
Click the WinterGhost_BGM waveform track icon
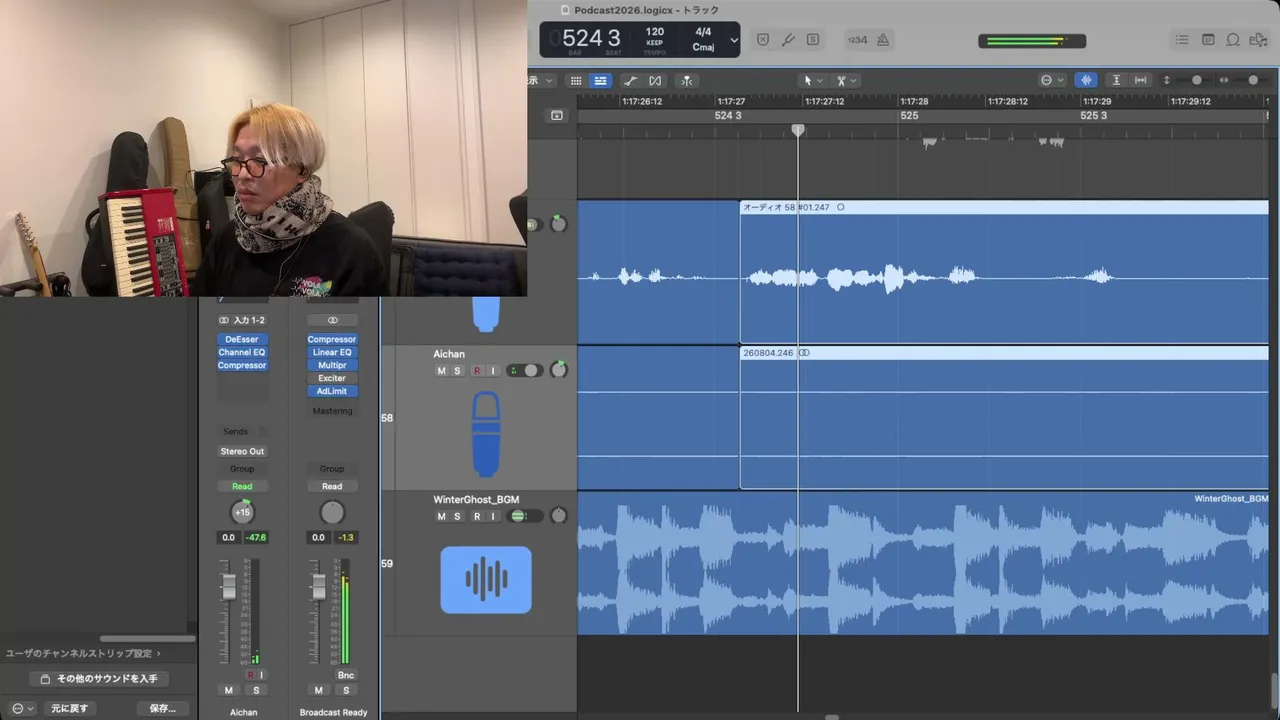point(486,580)
